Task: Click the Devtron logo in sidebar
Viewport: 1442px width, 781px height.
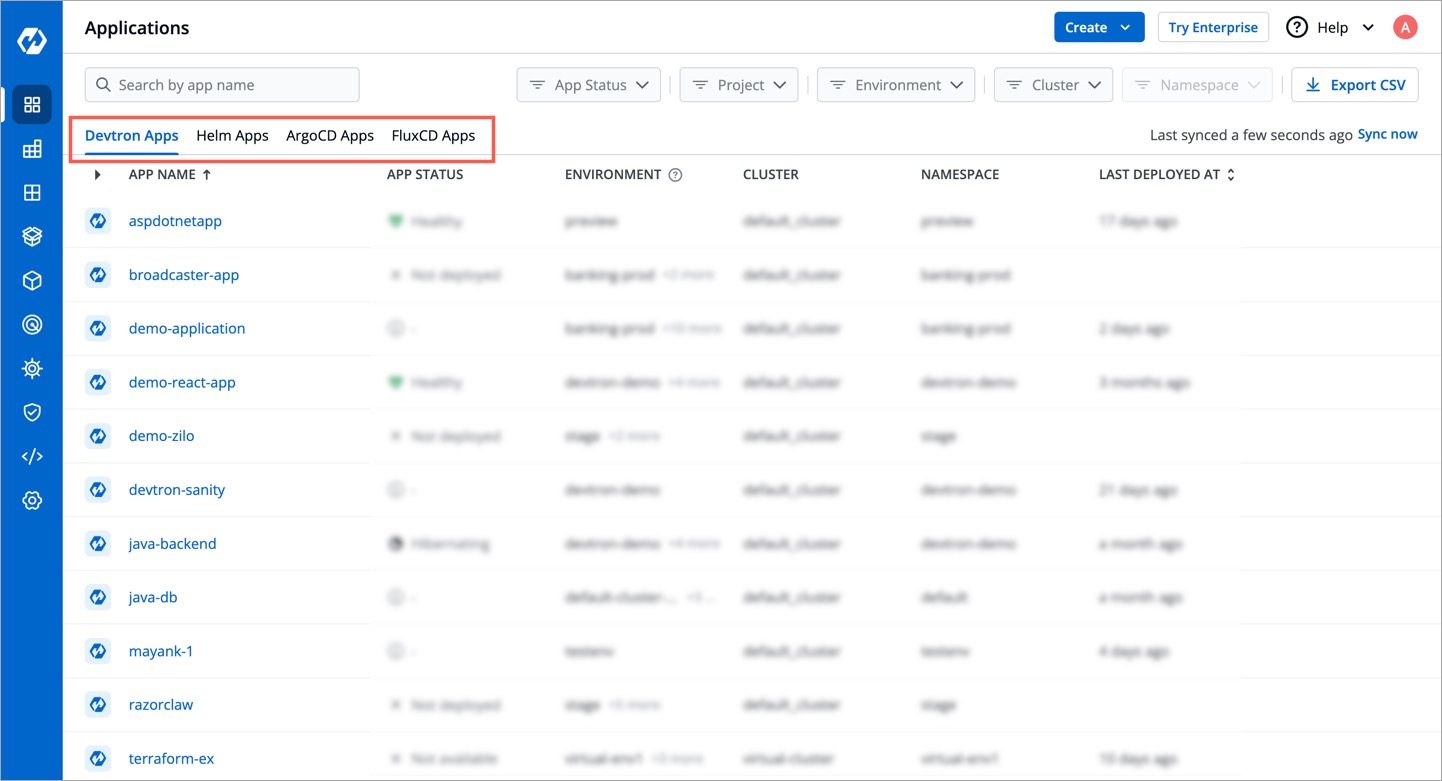Action: point(32,41)
